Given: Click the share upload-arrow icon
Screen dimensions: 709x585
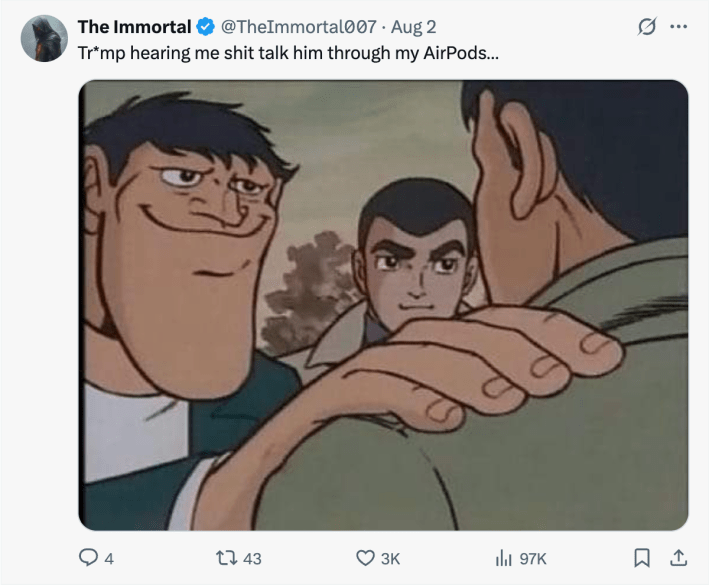Looking at the screenshot, I should coord(678,558).
